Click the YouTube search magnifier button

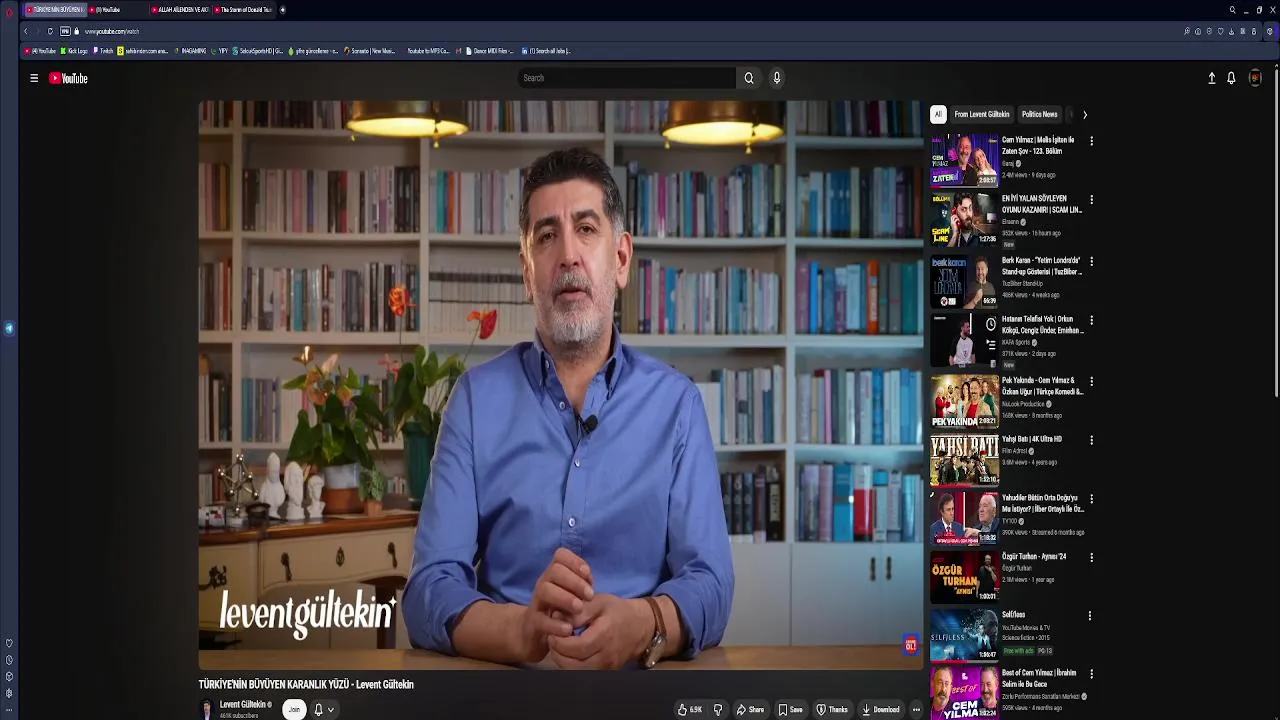(x=748, y=78)
